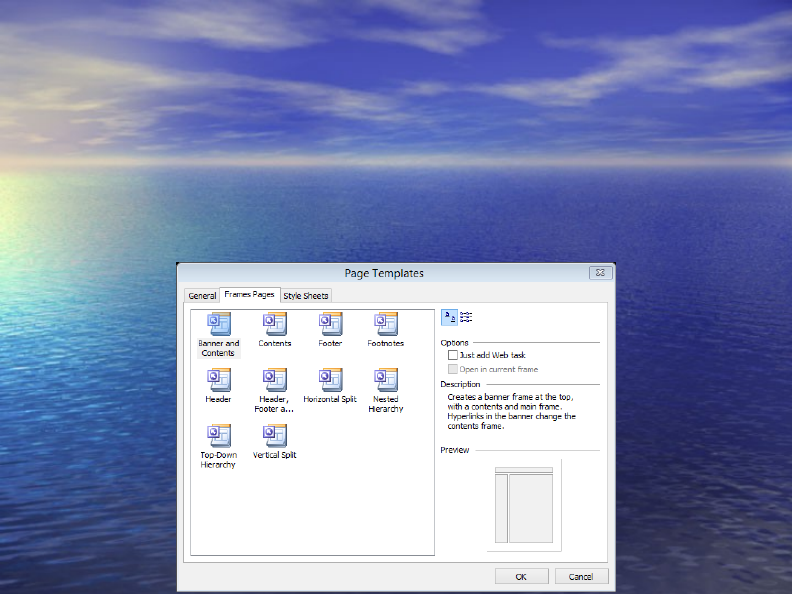
Task: Click the 'Top-Down Hierarchy' label text
Action: [219, 460]
